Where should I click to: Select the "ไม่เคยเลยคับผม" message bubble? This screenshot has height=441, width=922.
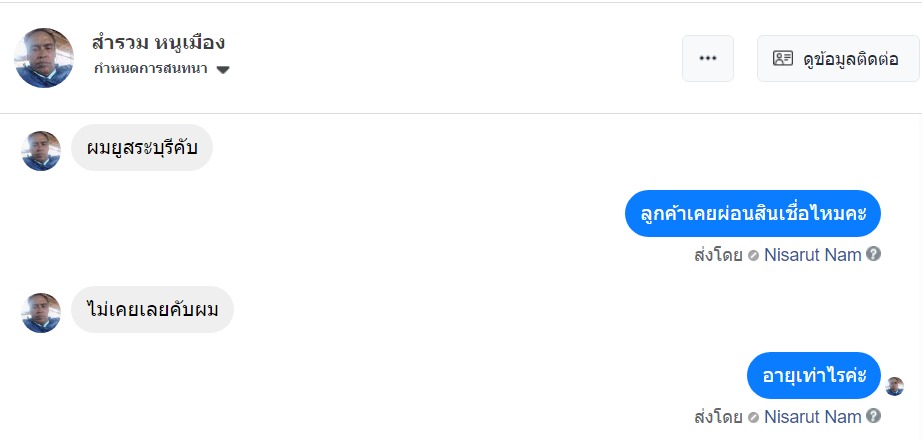pos(152,312)
